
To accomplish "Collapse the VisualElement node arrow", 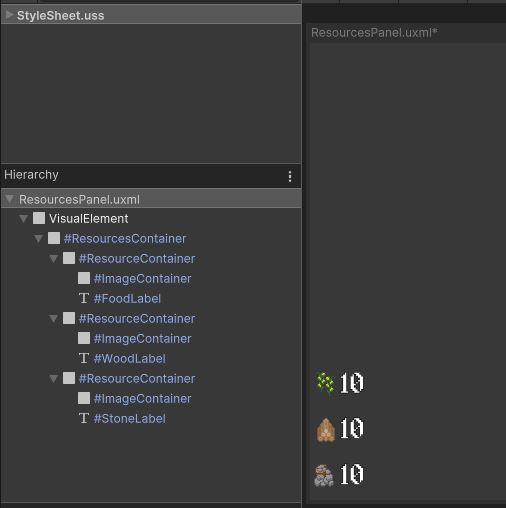I will (x=23, y=219).
